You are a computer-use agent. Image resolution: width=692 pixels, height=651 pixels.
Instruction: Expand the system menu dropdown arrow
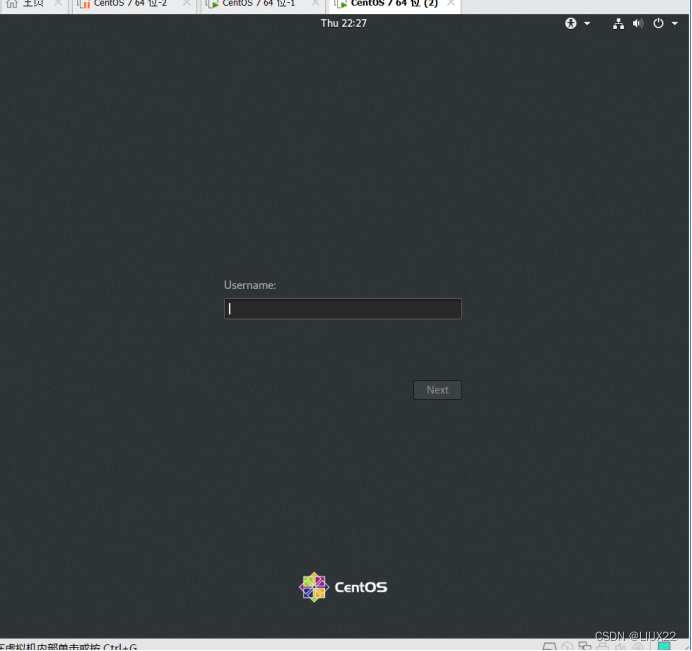click(674, 23)
